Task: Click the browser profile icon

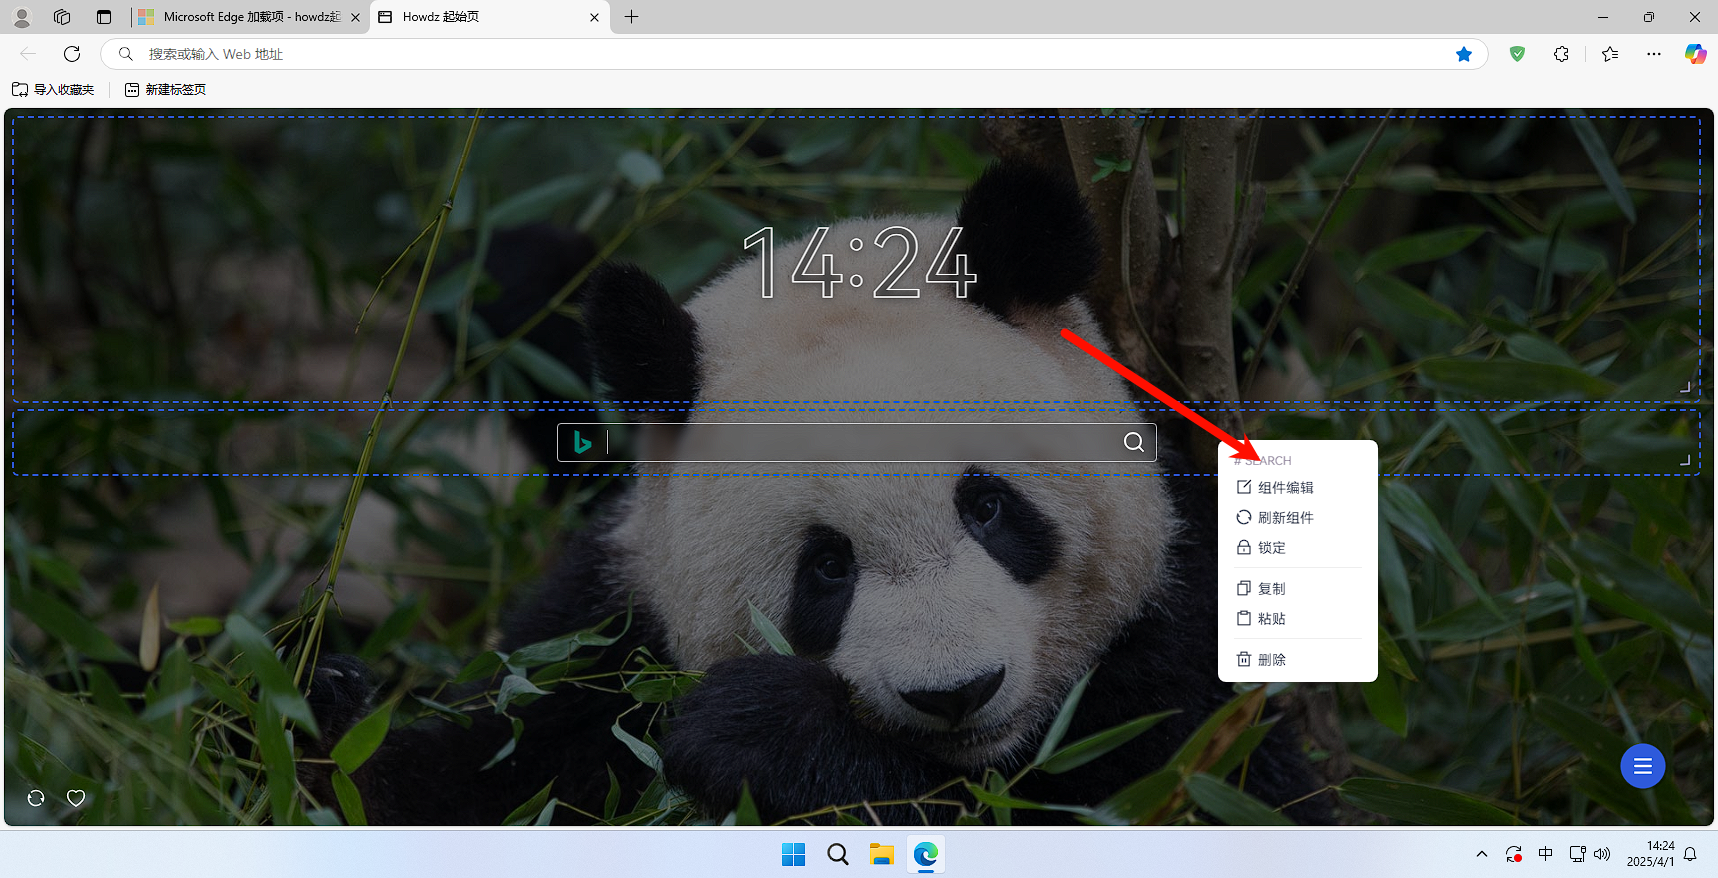Action: click(22, 17)
